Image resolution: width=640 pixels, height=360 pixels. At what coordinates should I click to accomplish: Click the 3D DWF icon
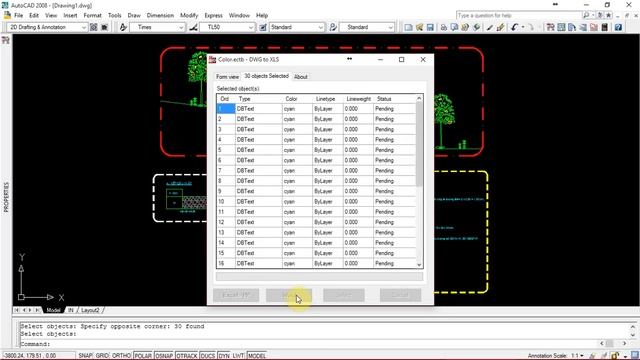point(476,27)
